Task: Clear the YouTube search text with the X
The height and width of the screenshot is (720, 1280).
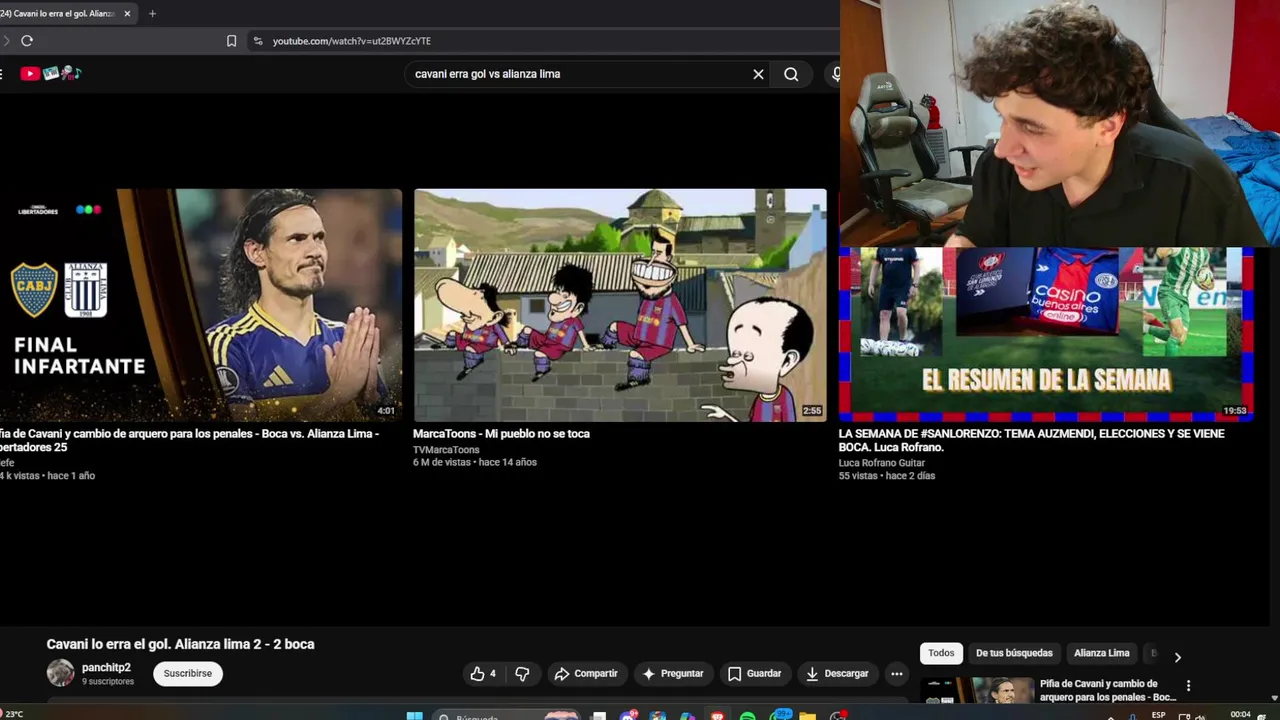Action: 758,74
